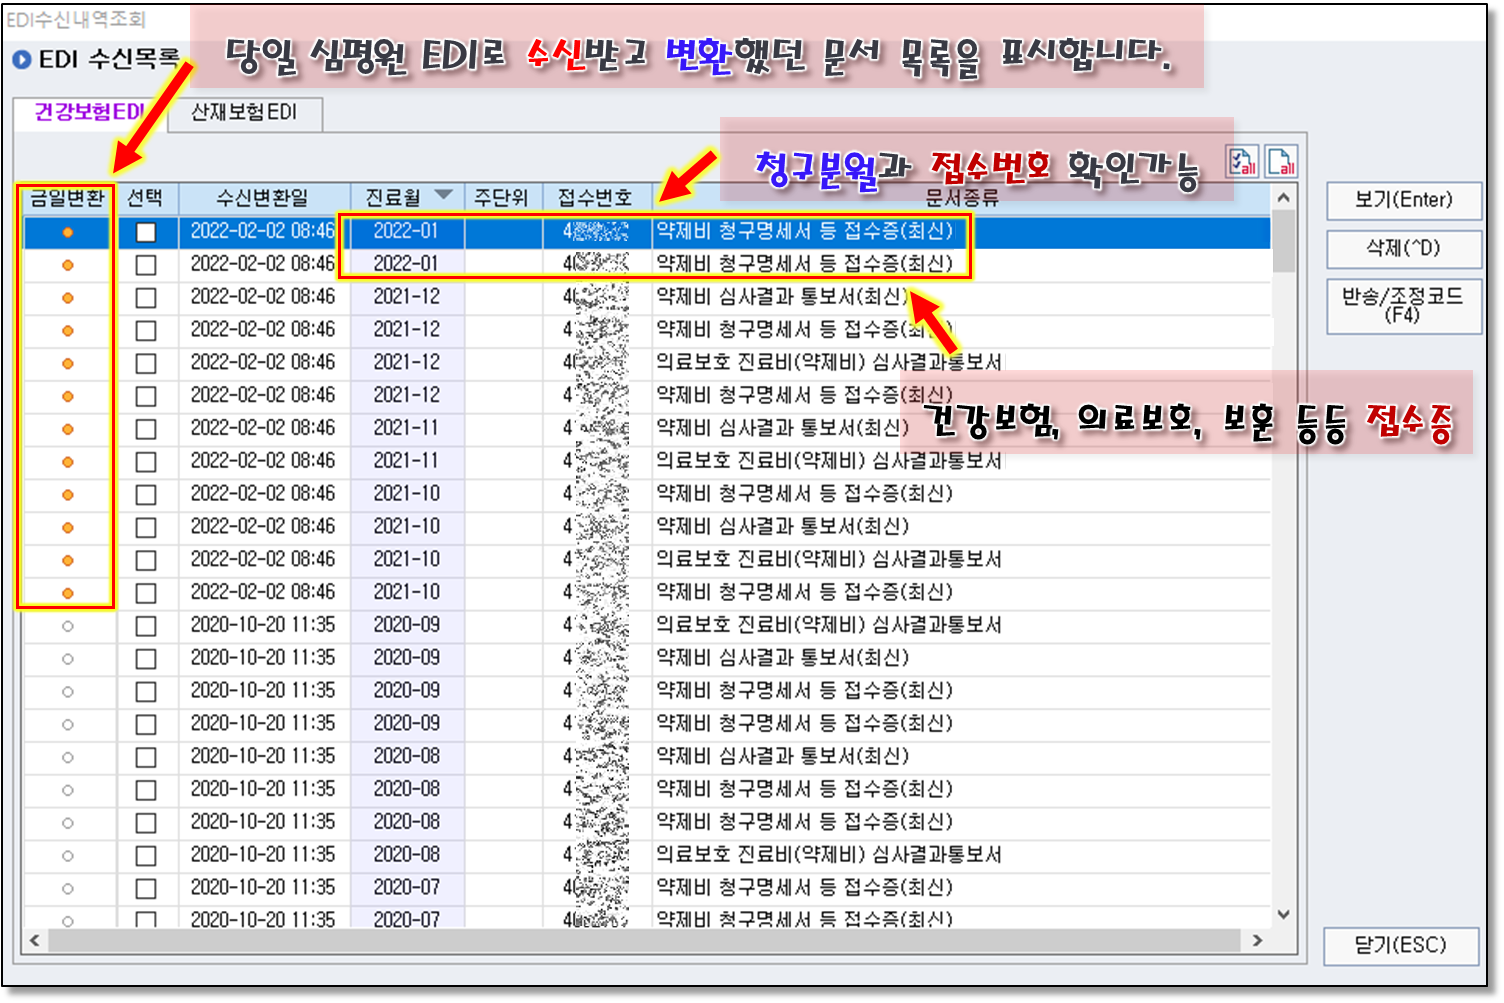The height and width of the screenshot is (1003, 1504).
Task: Click the scroll-left arrow at the list bottom
Action: coord(35,941)
